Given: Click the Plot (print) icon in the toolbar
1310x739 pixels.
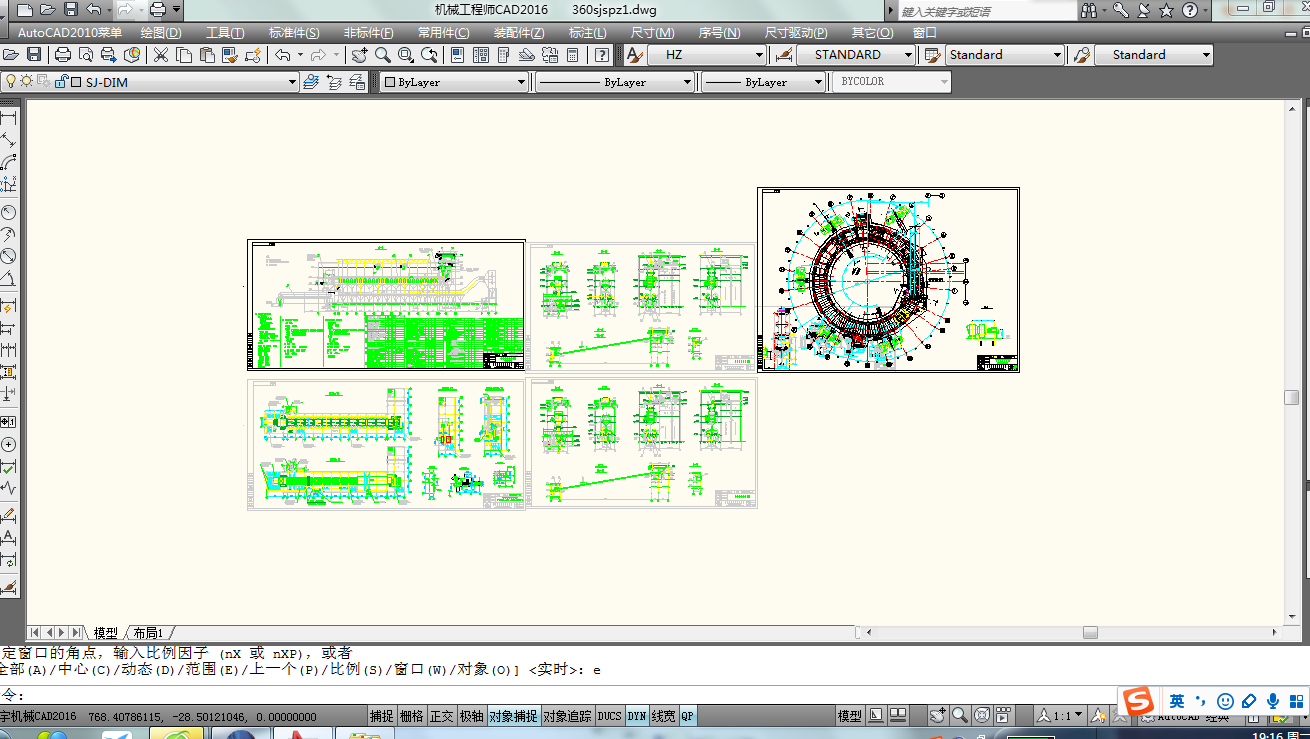Looking at the screenshot, I should (63, 55).
